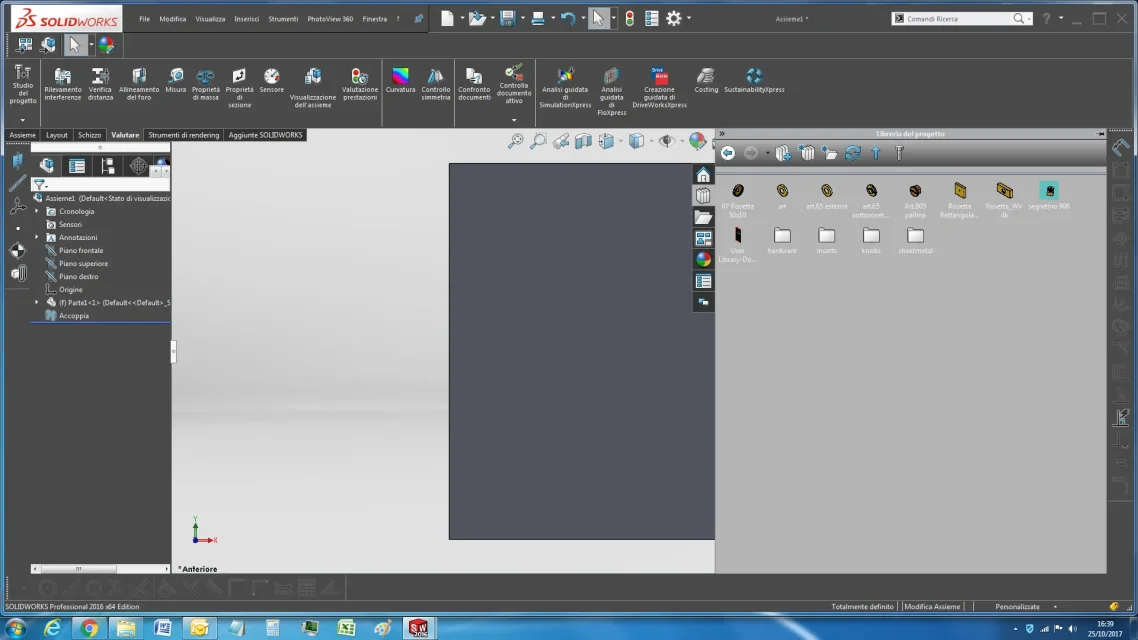Screen dimensions: 1138x640
Task: Expand the Parte1<1> tree node
Action: pos(37,303)
